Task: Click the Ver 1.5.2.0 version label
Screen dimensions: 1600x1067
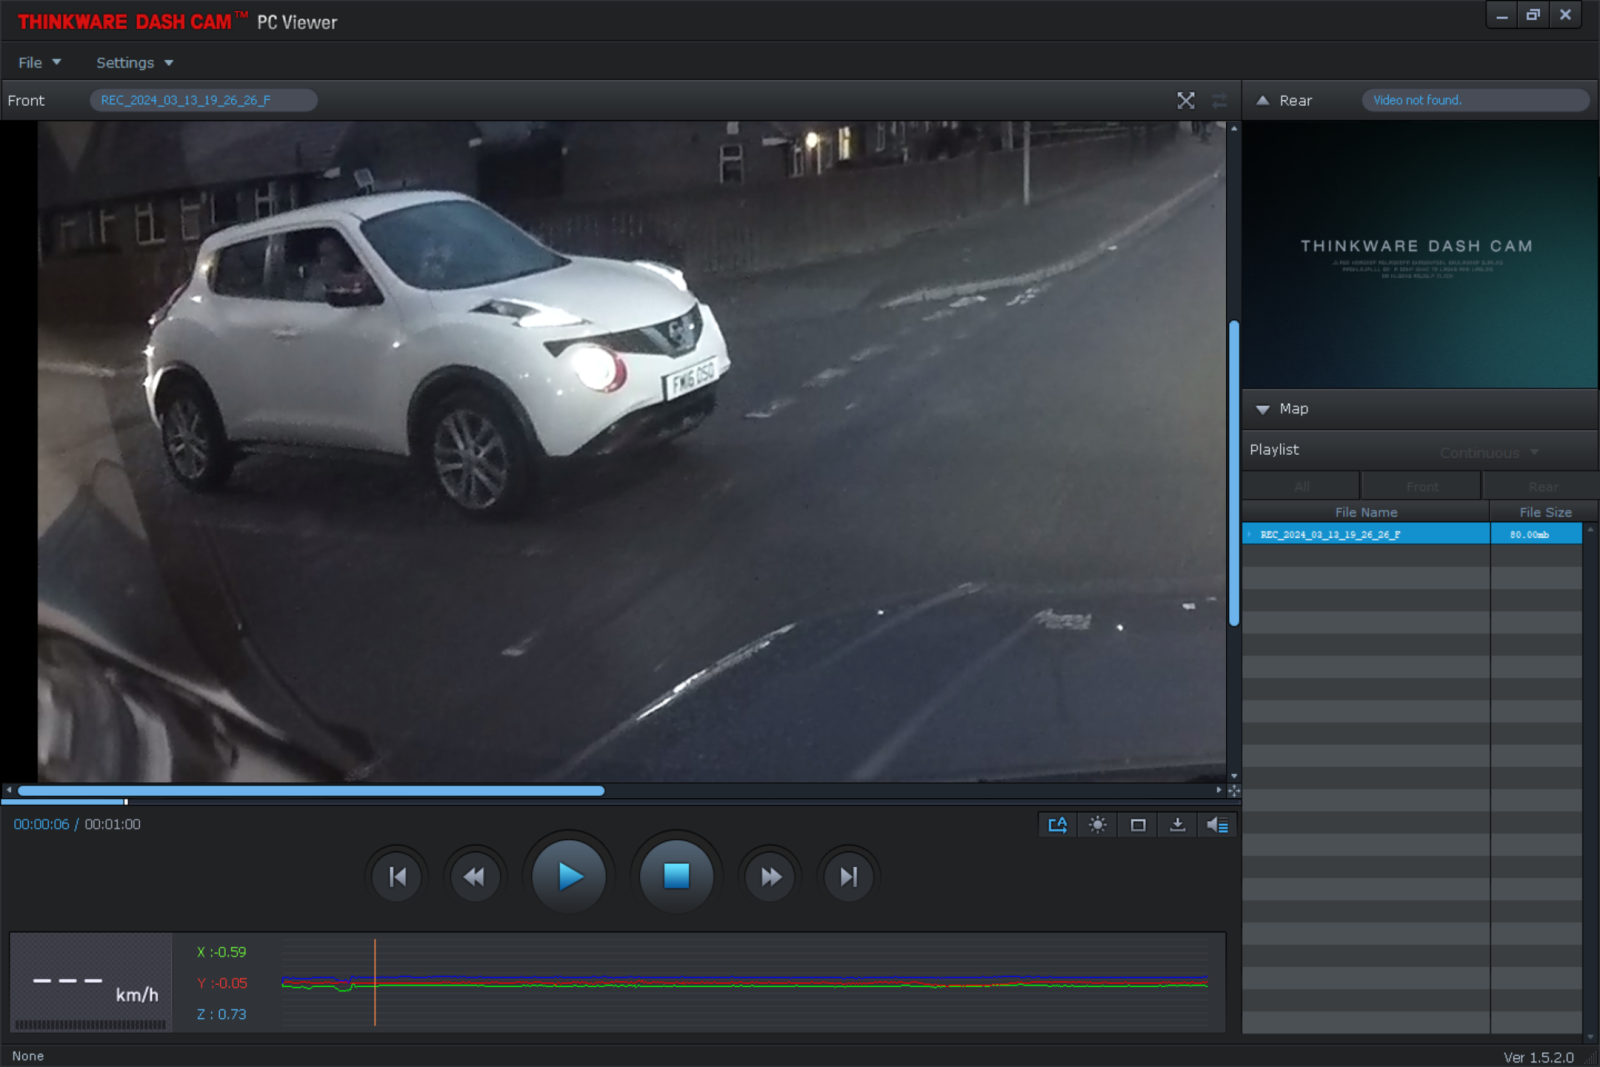Action: pos(1538,1057)
